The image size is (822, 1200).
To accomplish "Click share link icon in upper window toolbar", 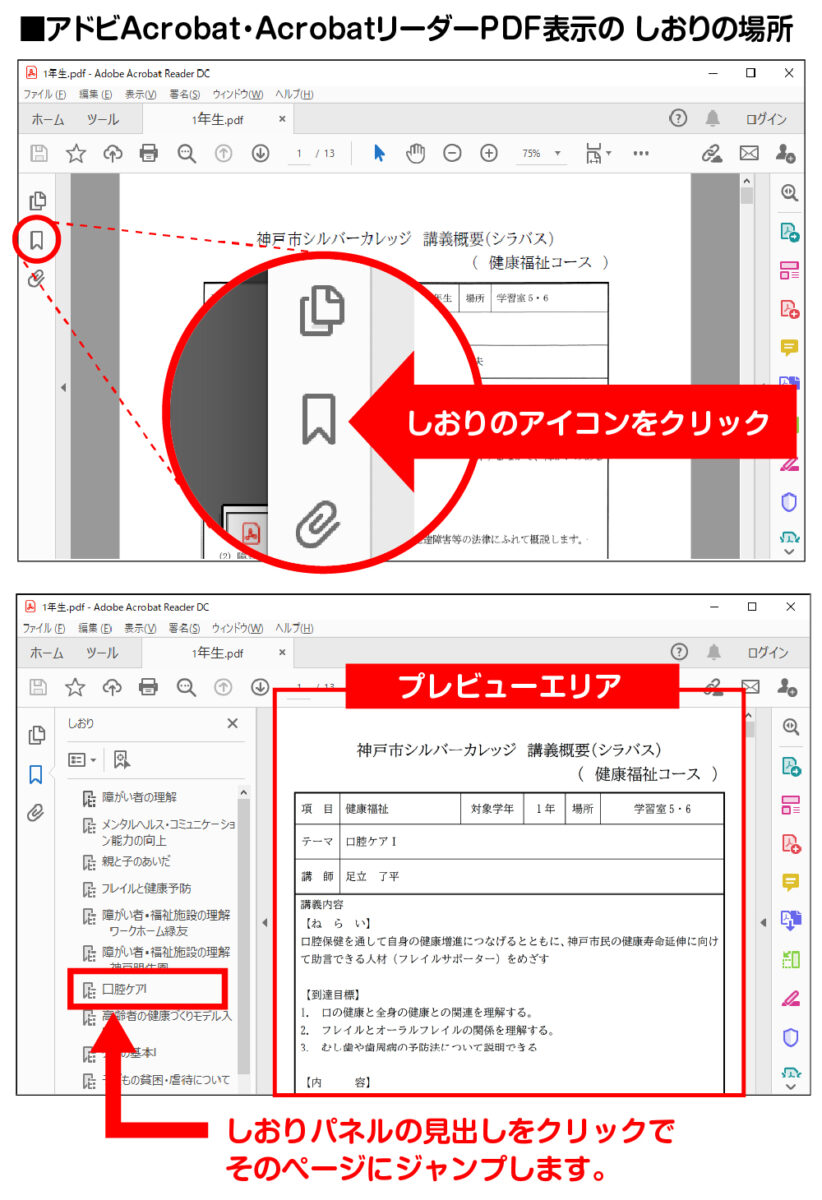I will (712, 153).
